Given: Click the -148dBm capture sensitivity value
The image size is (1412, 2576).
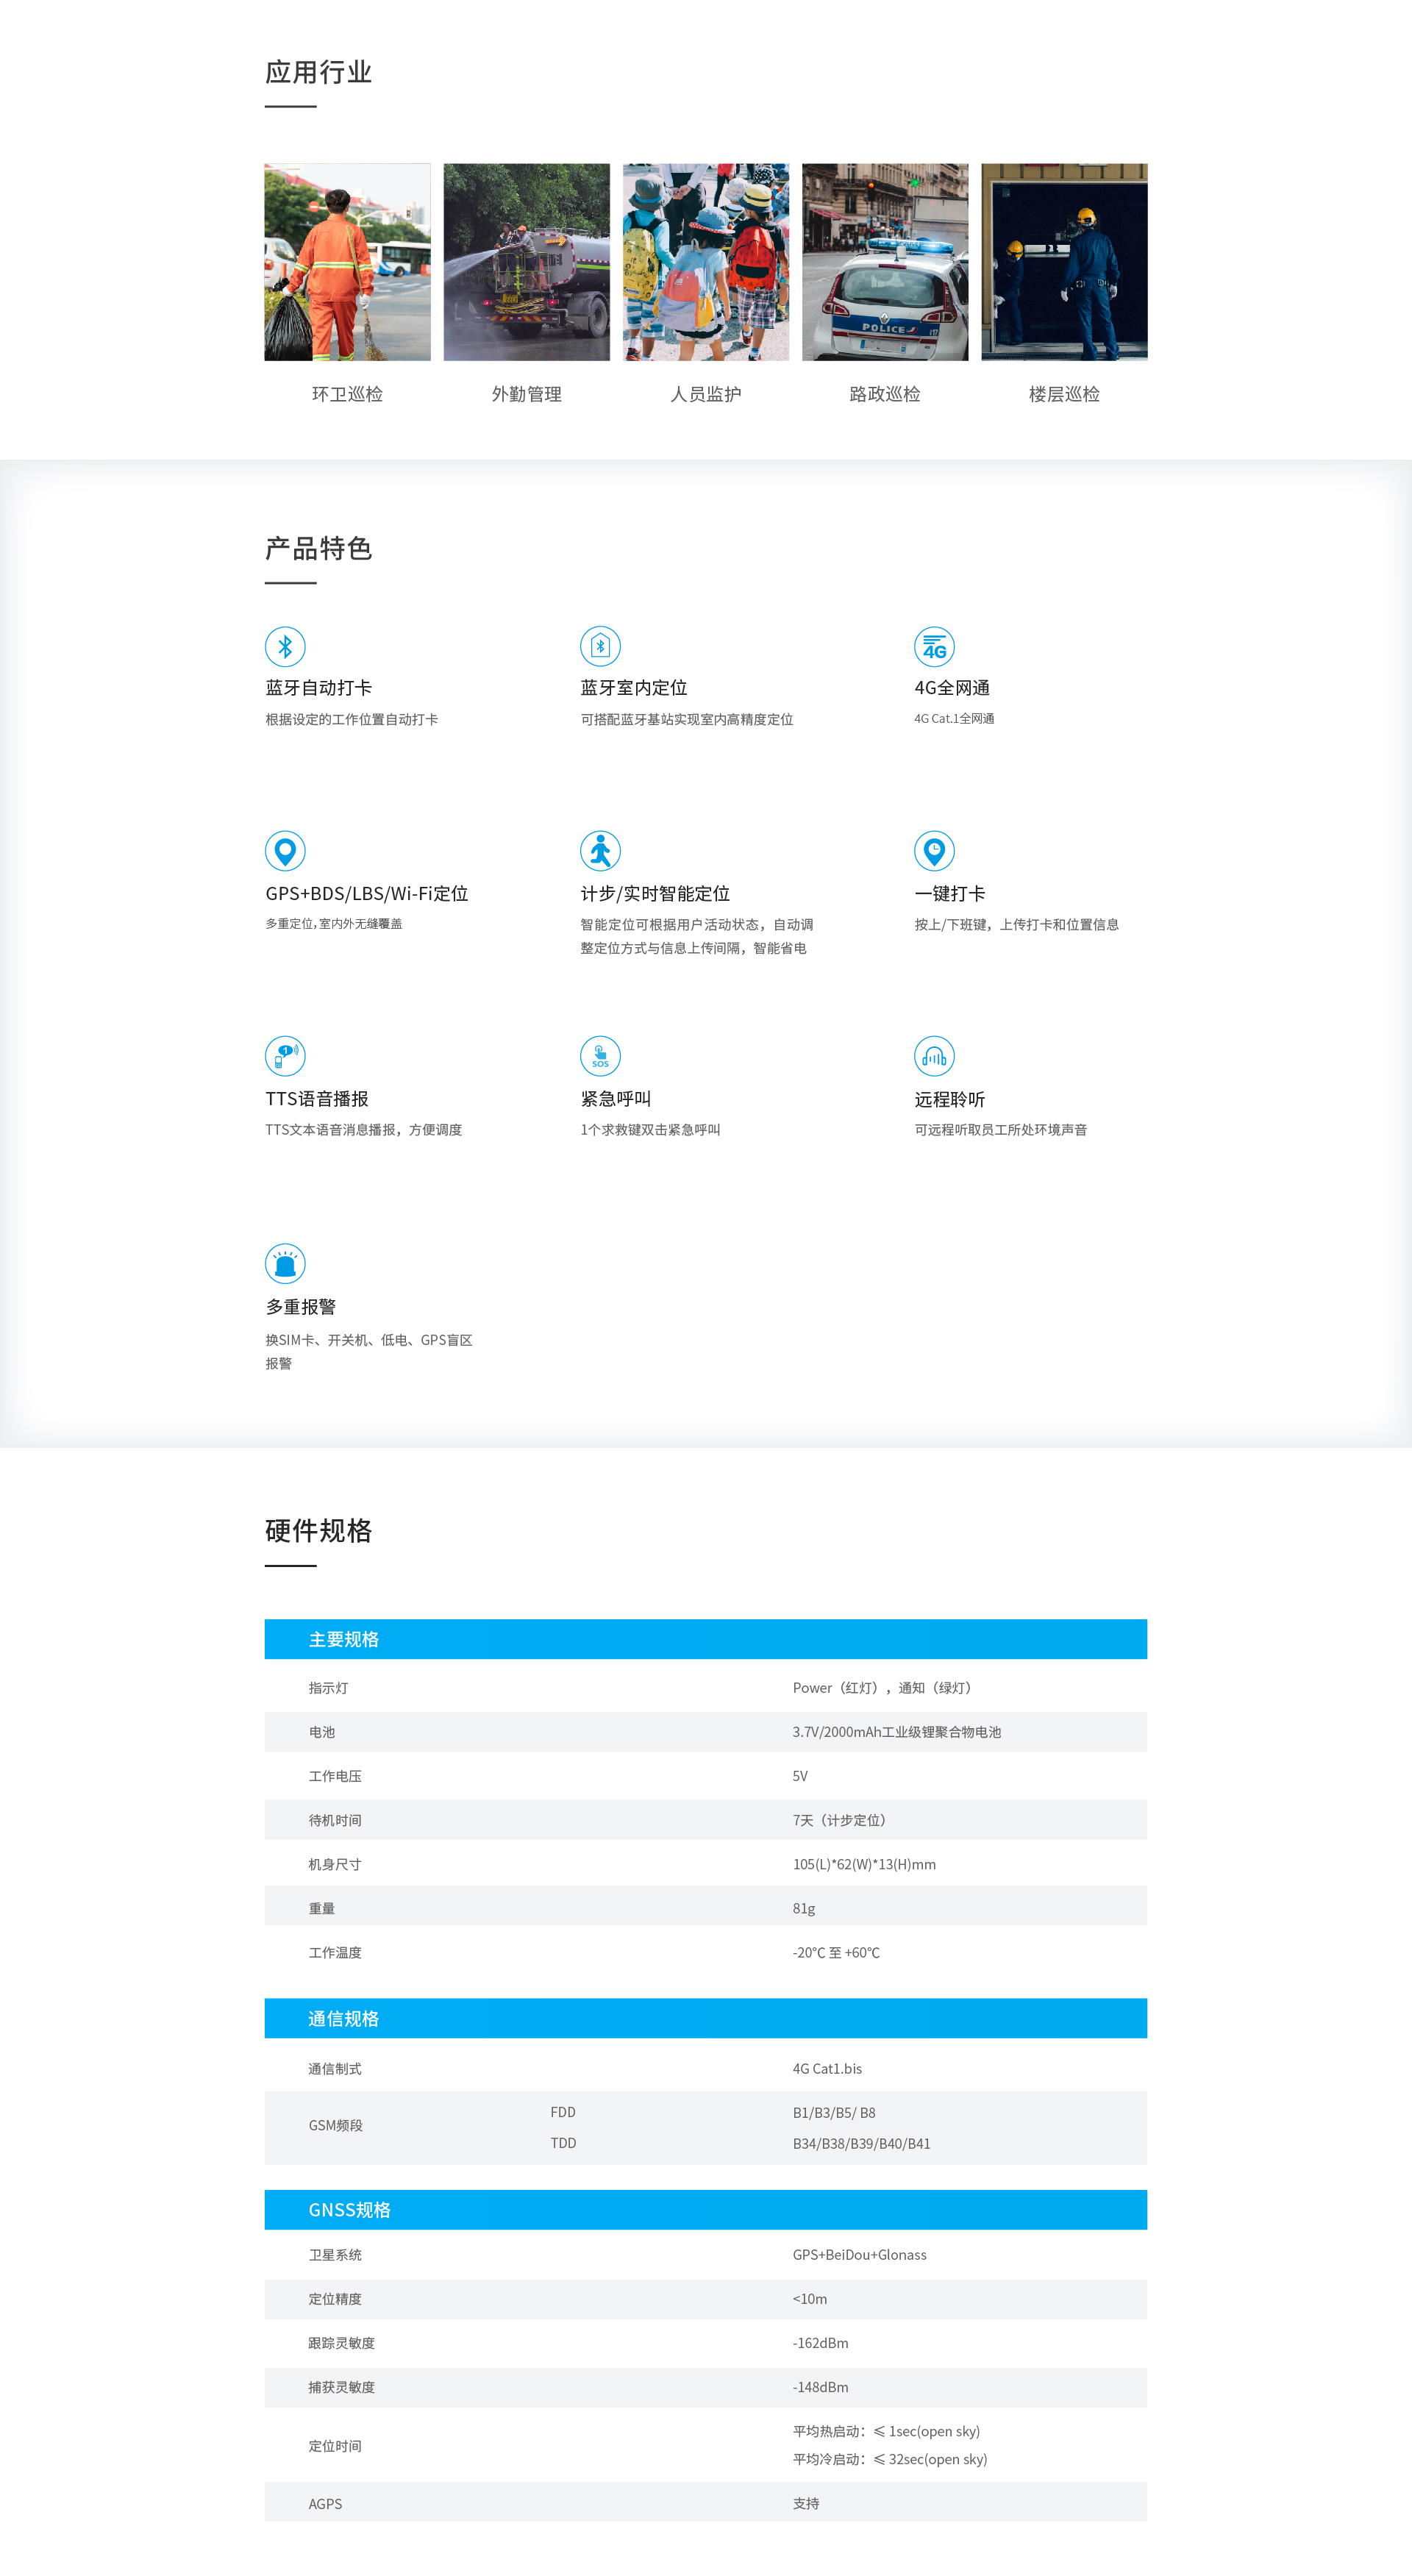Looking at the screenshot, I should tap(821, 2387).
